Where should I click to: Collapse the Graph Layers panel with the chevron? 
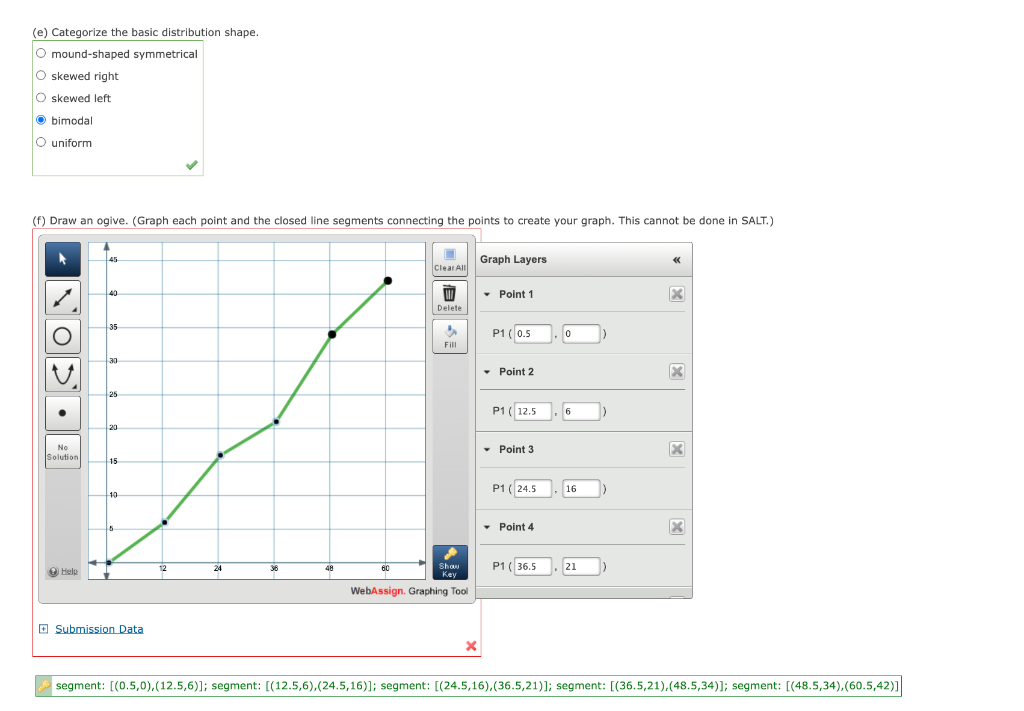click(676, 259)
